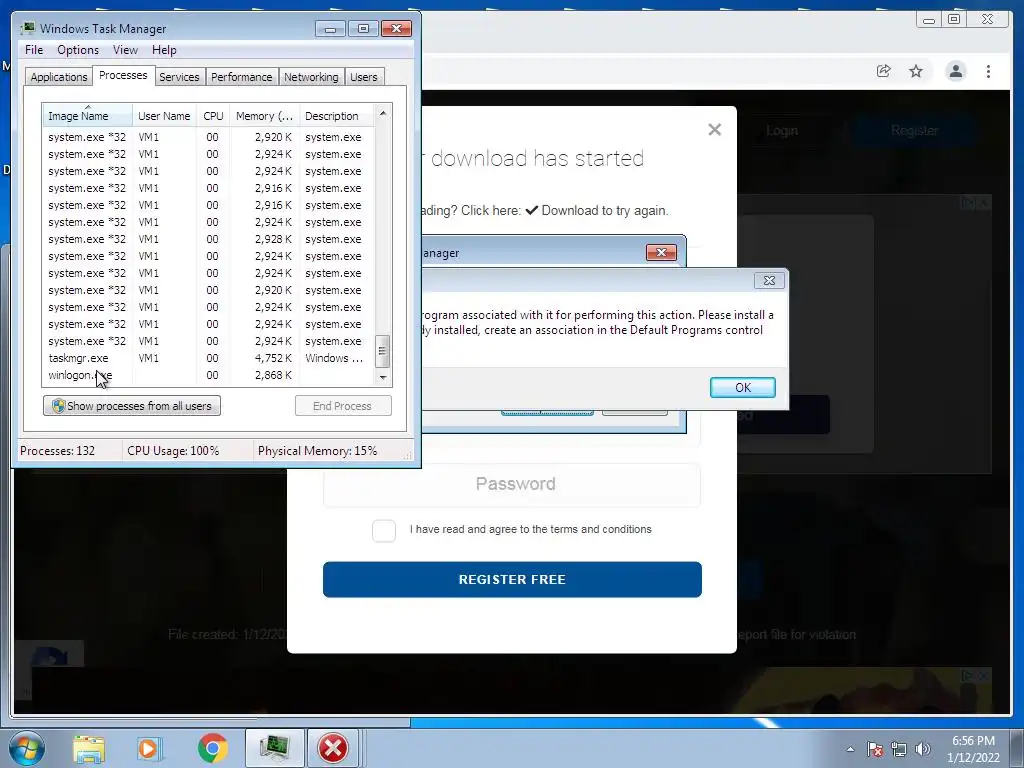Close the error message dialog

(769, 280)
